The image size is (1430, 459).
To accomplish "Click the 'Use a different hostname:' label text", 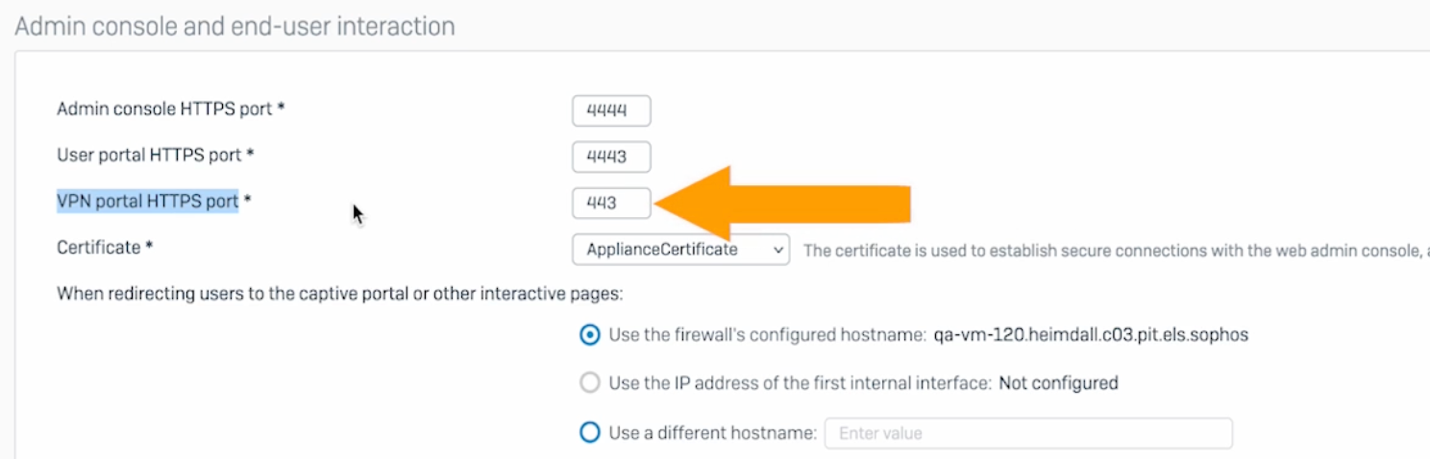I will coord(713,433).
